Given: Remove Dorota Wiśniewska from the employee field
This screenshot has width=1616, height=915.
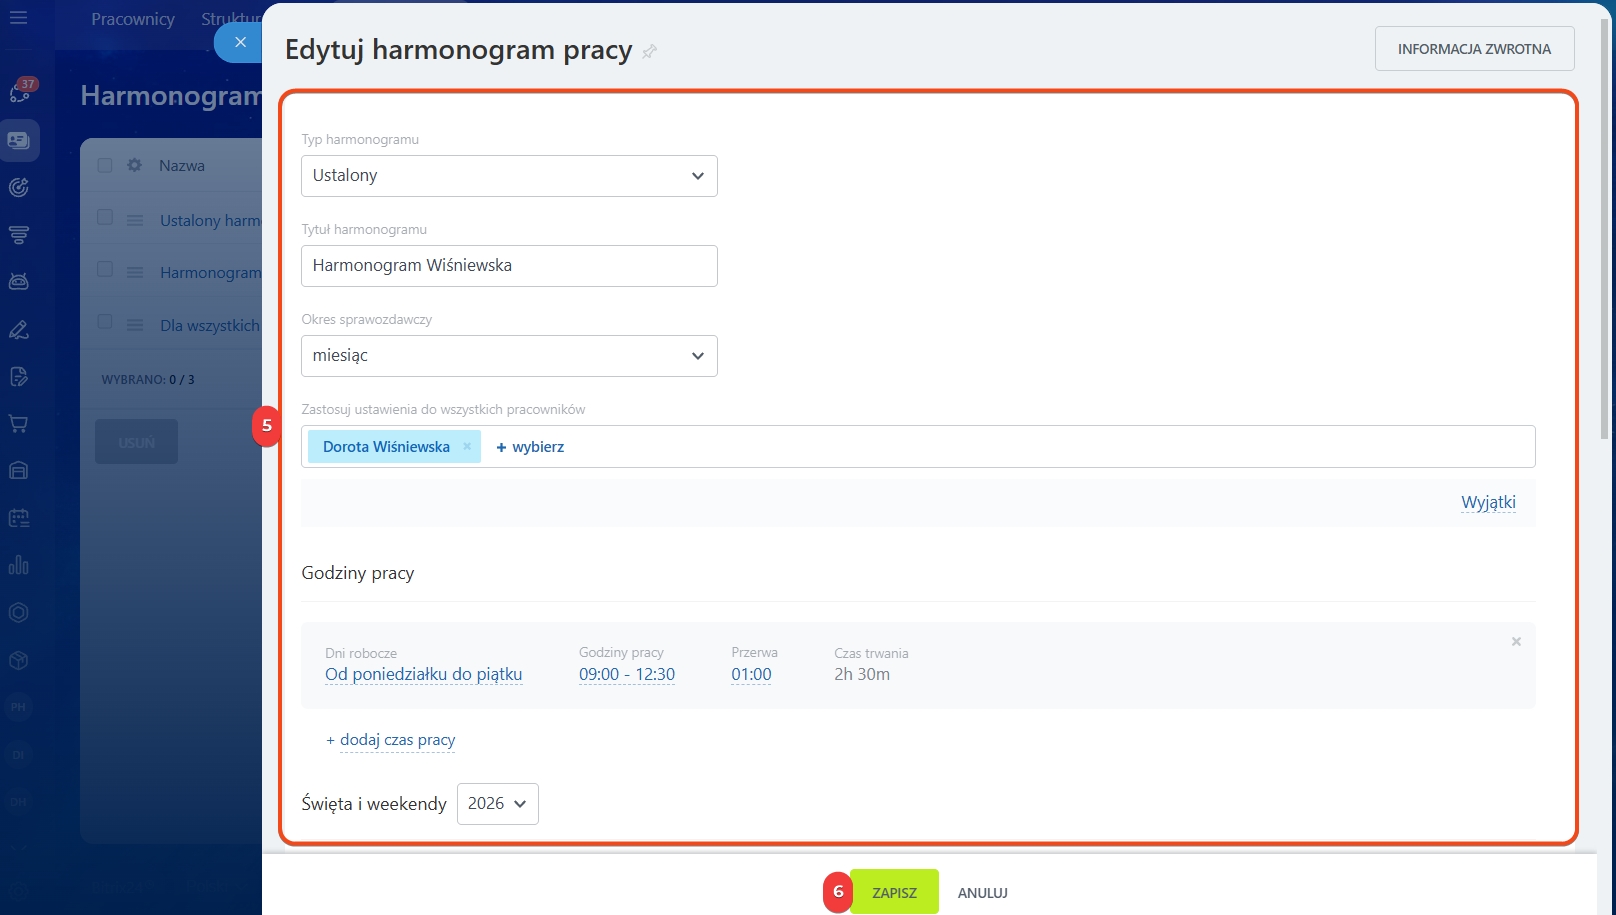Looking at the screenshot, I should coord(467,447).
